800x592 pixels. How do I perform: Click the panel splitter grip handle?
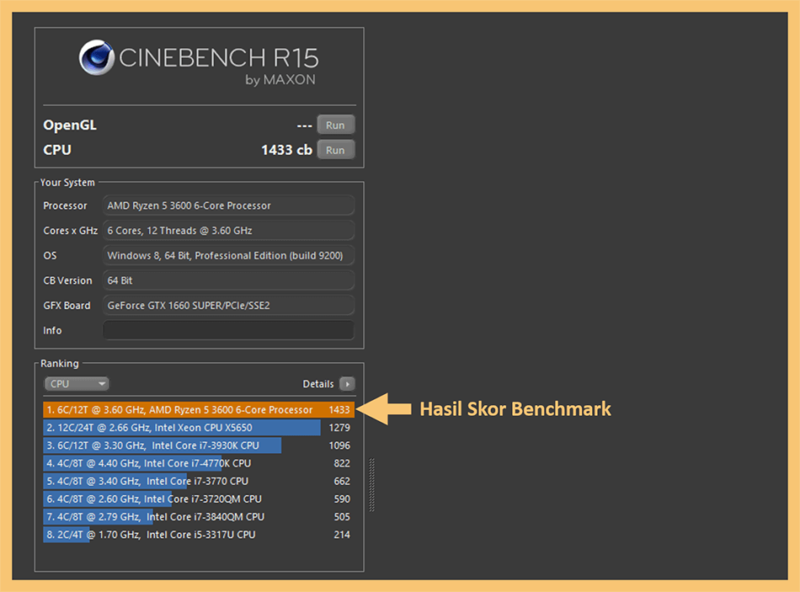click(372, 485)
